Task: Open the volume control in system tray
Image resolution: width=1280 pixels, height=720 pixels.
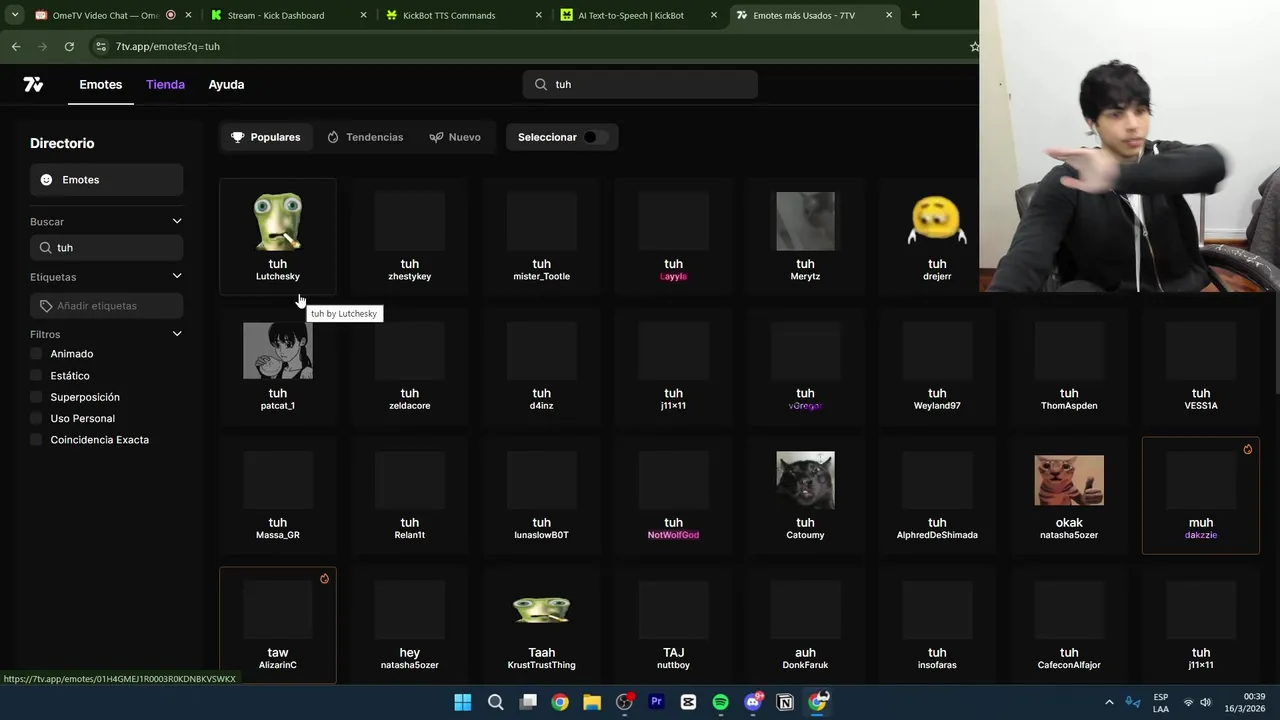Action: pos(1205,702)
